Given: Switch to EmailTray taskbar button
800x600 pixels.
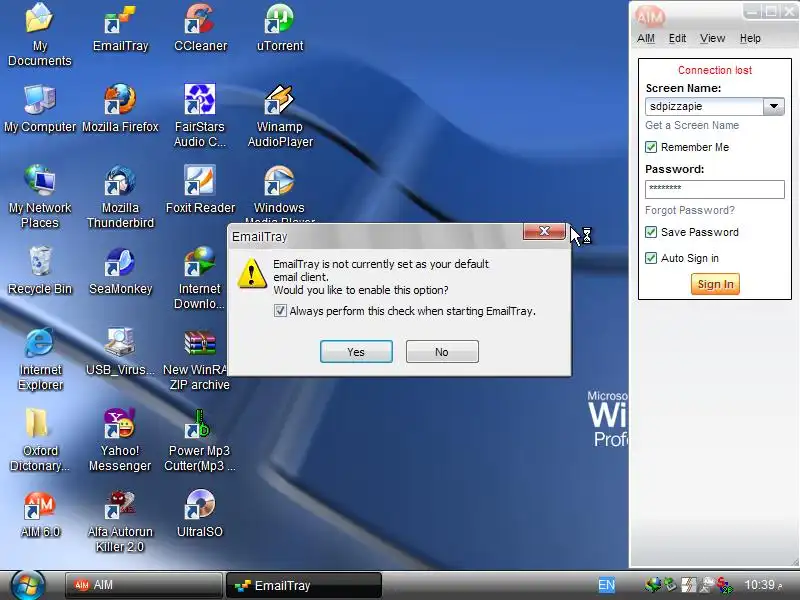Looking at the screenshot, I should [x=304, y=585].
